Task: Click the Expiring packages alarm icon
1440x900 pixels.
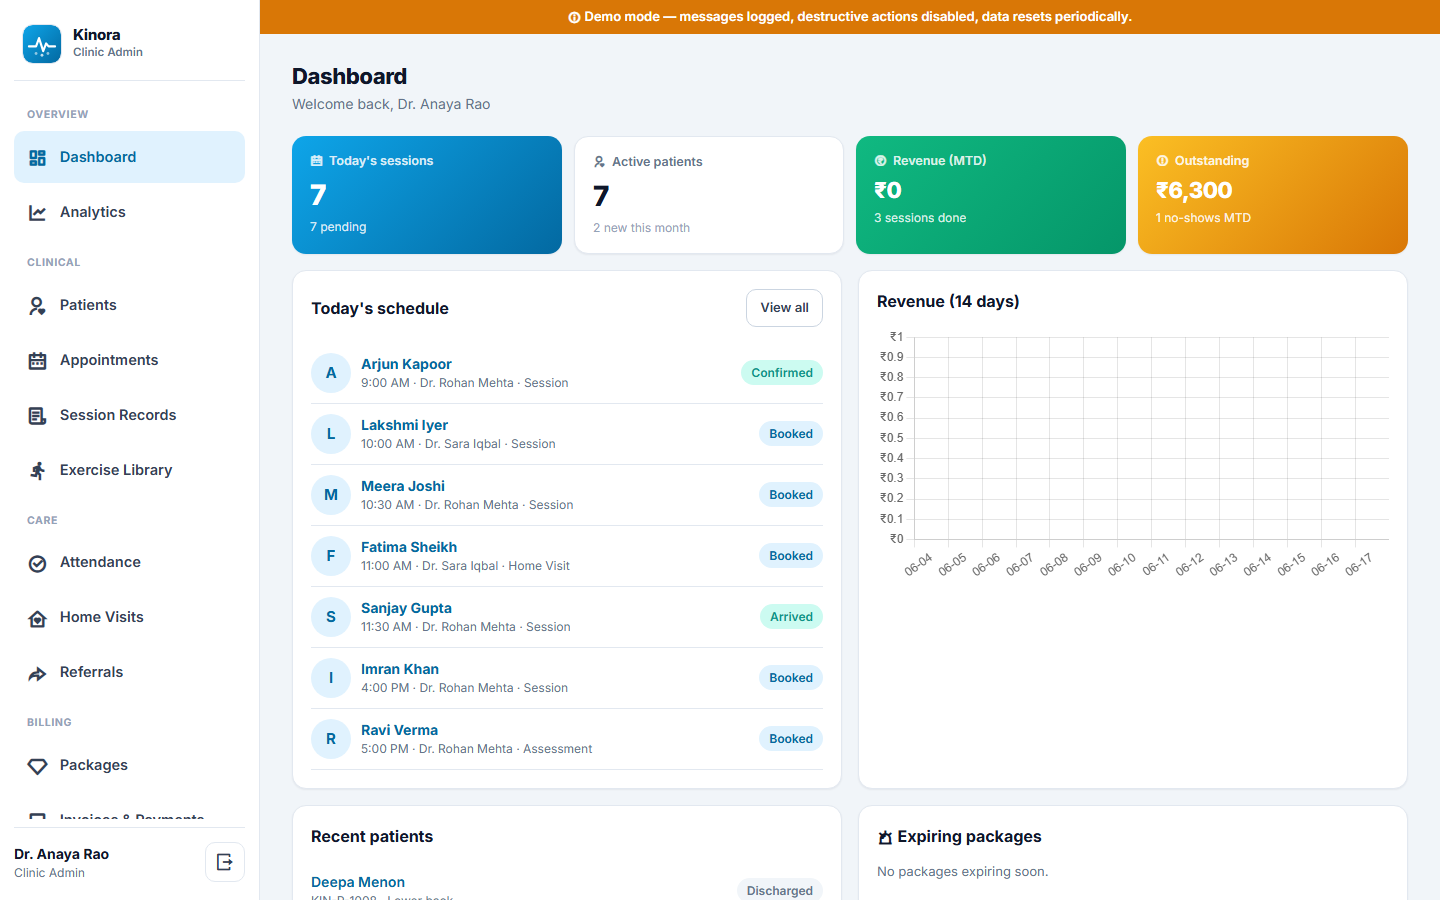Action: 885,838
